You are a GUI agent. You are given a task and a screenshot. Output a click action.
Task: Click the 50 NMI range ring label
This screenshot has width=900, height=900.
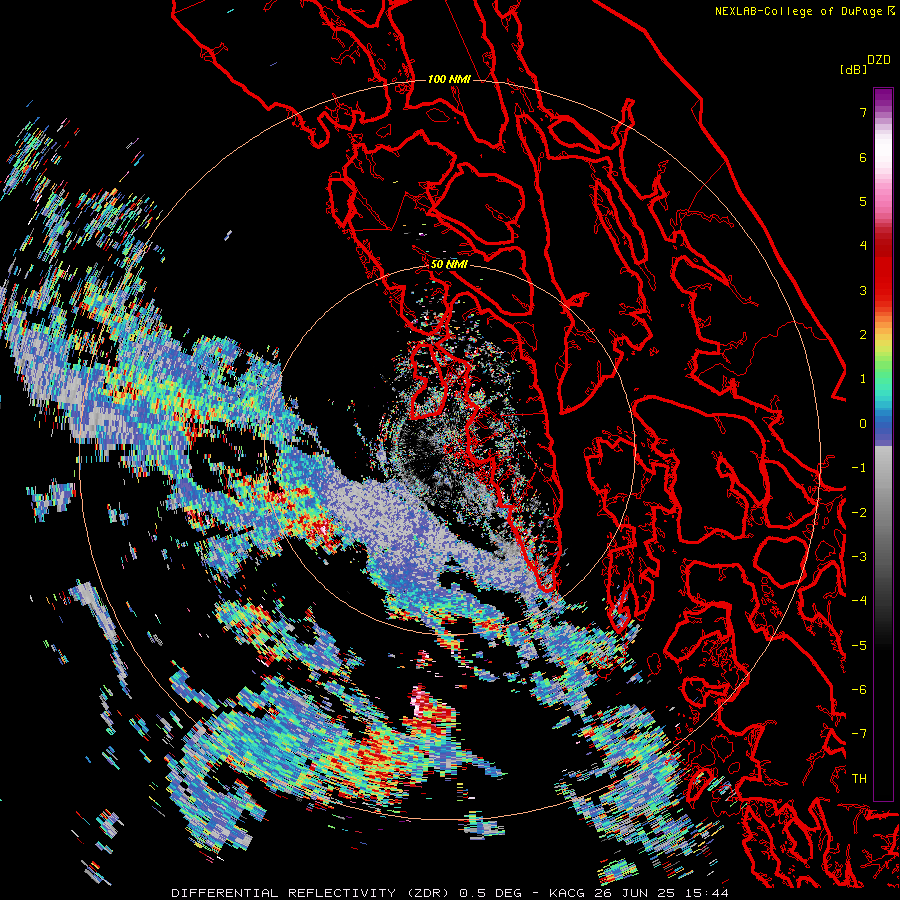tap(449, 264)
